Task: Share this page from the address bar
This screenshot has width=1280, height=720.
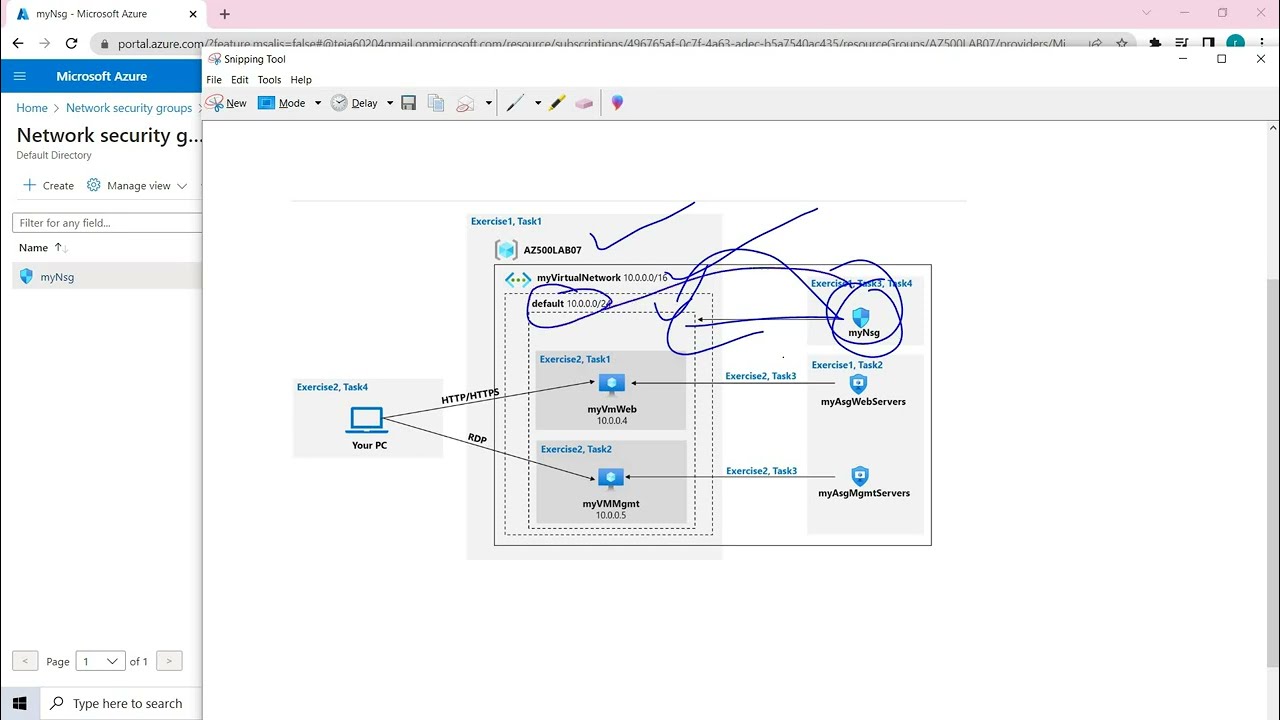Action: [x=1096, y=44]
